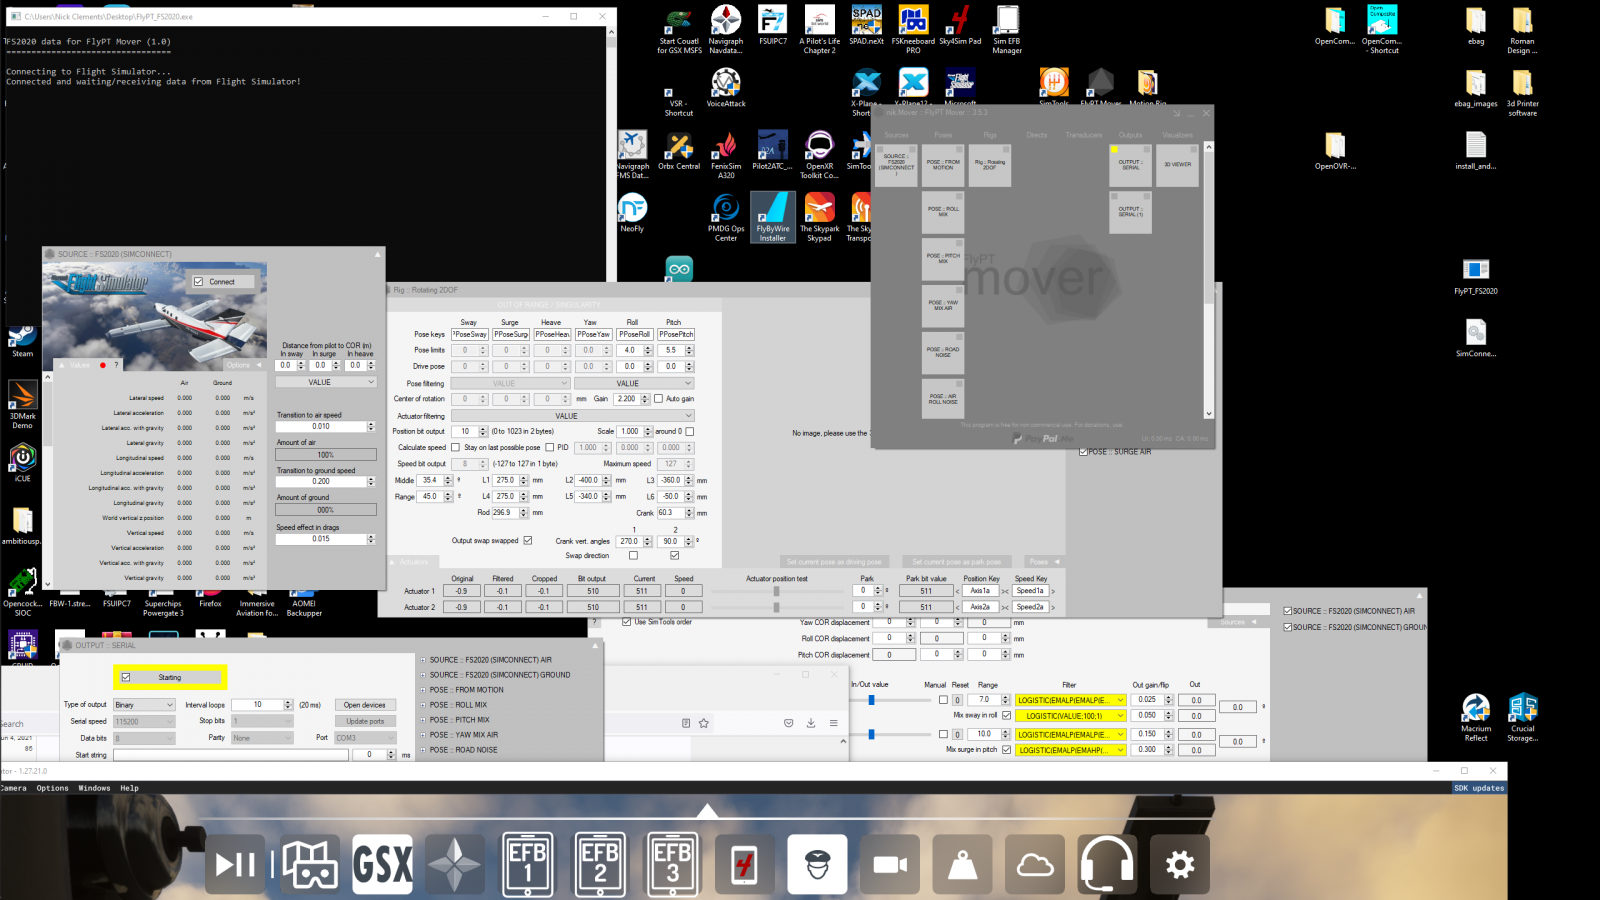Click the SDK updates button
This screenshot has width=1600, height=900.
1479,788
